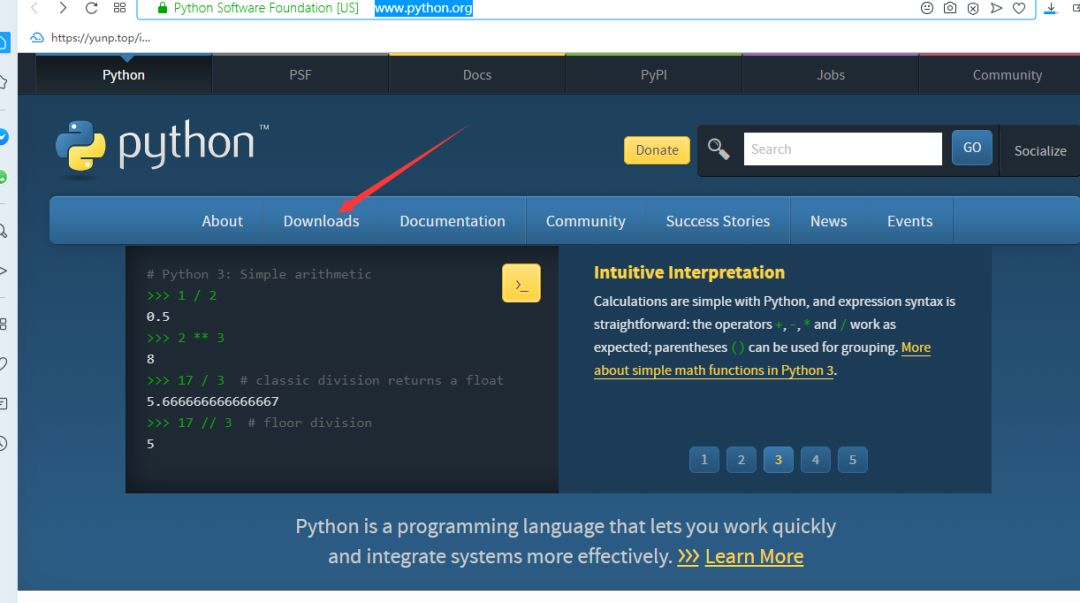Click the Python Software Foundation [US] certificate label

[x=266, y=8]
